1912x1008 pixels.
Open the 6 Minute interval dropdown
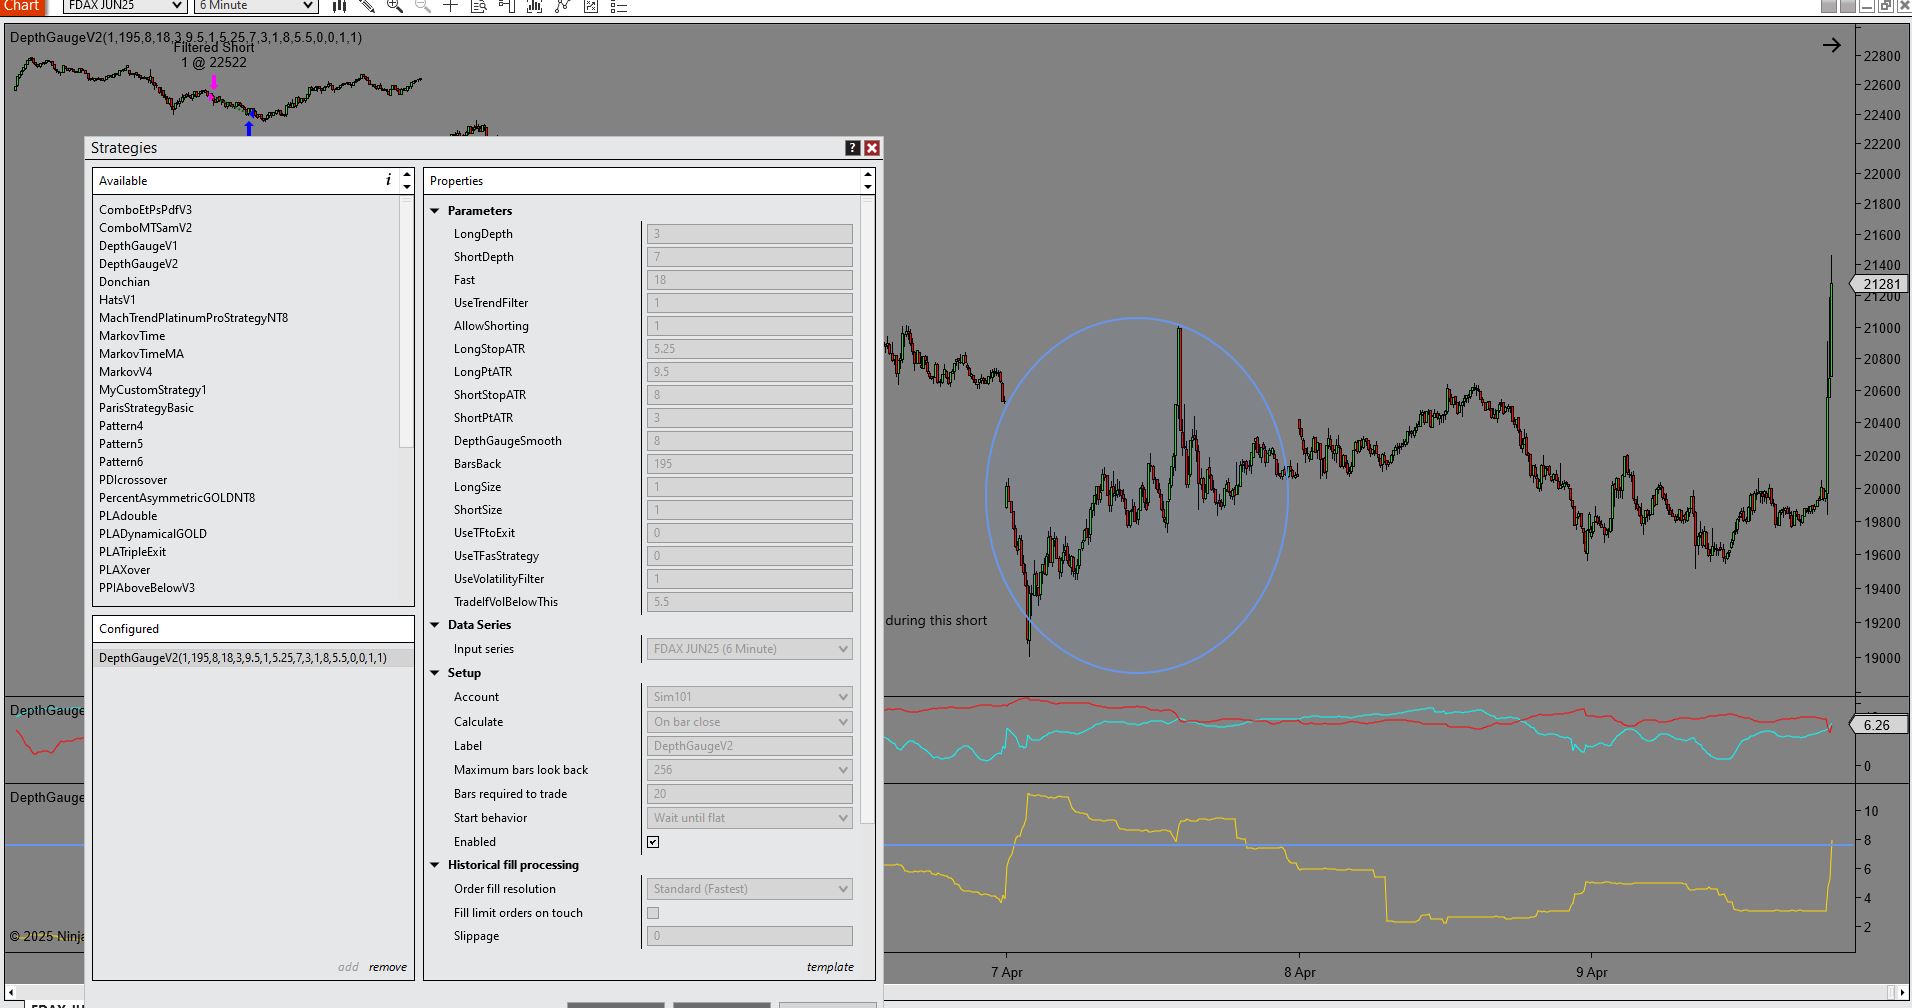tap(256, 6)
